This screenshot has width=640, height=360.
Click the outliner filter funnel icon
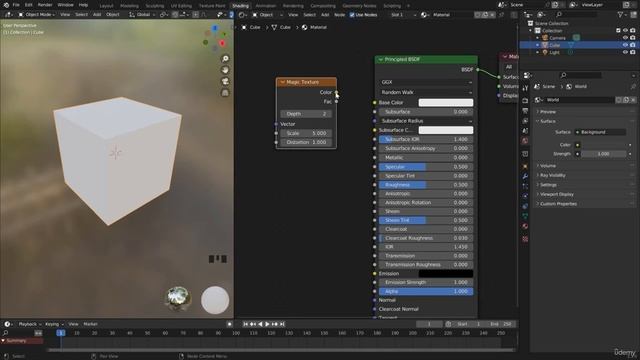(x=621, y=14)
